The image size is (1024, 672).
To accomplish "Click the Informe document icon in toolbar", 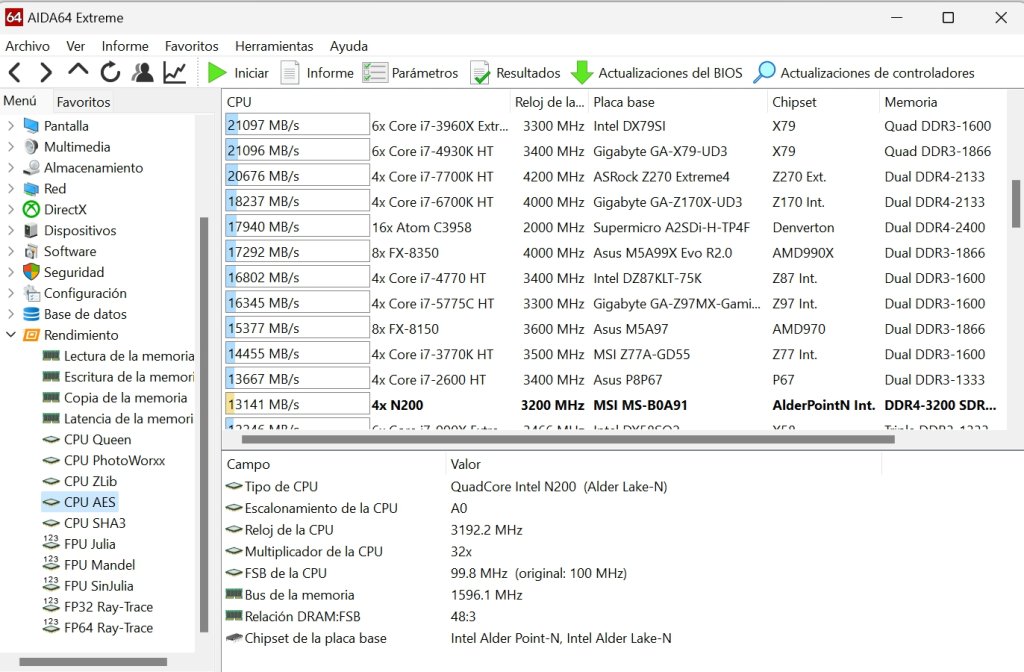I will [x=290, y=72].
